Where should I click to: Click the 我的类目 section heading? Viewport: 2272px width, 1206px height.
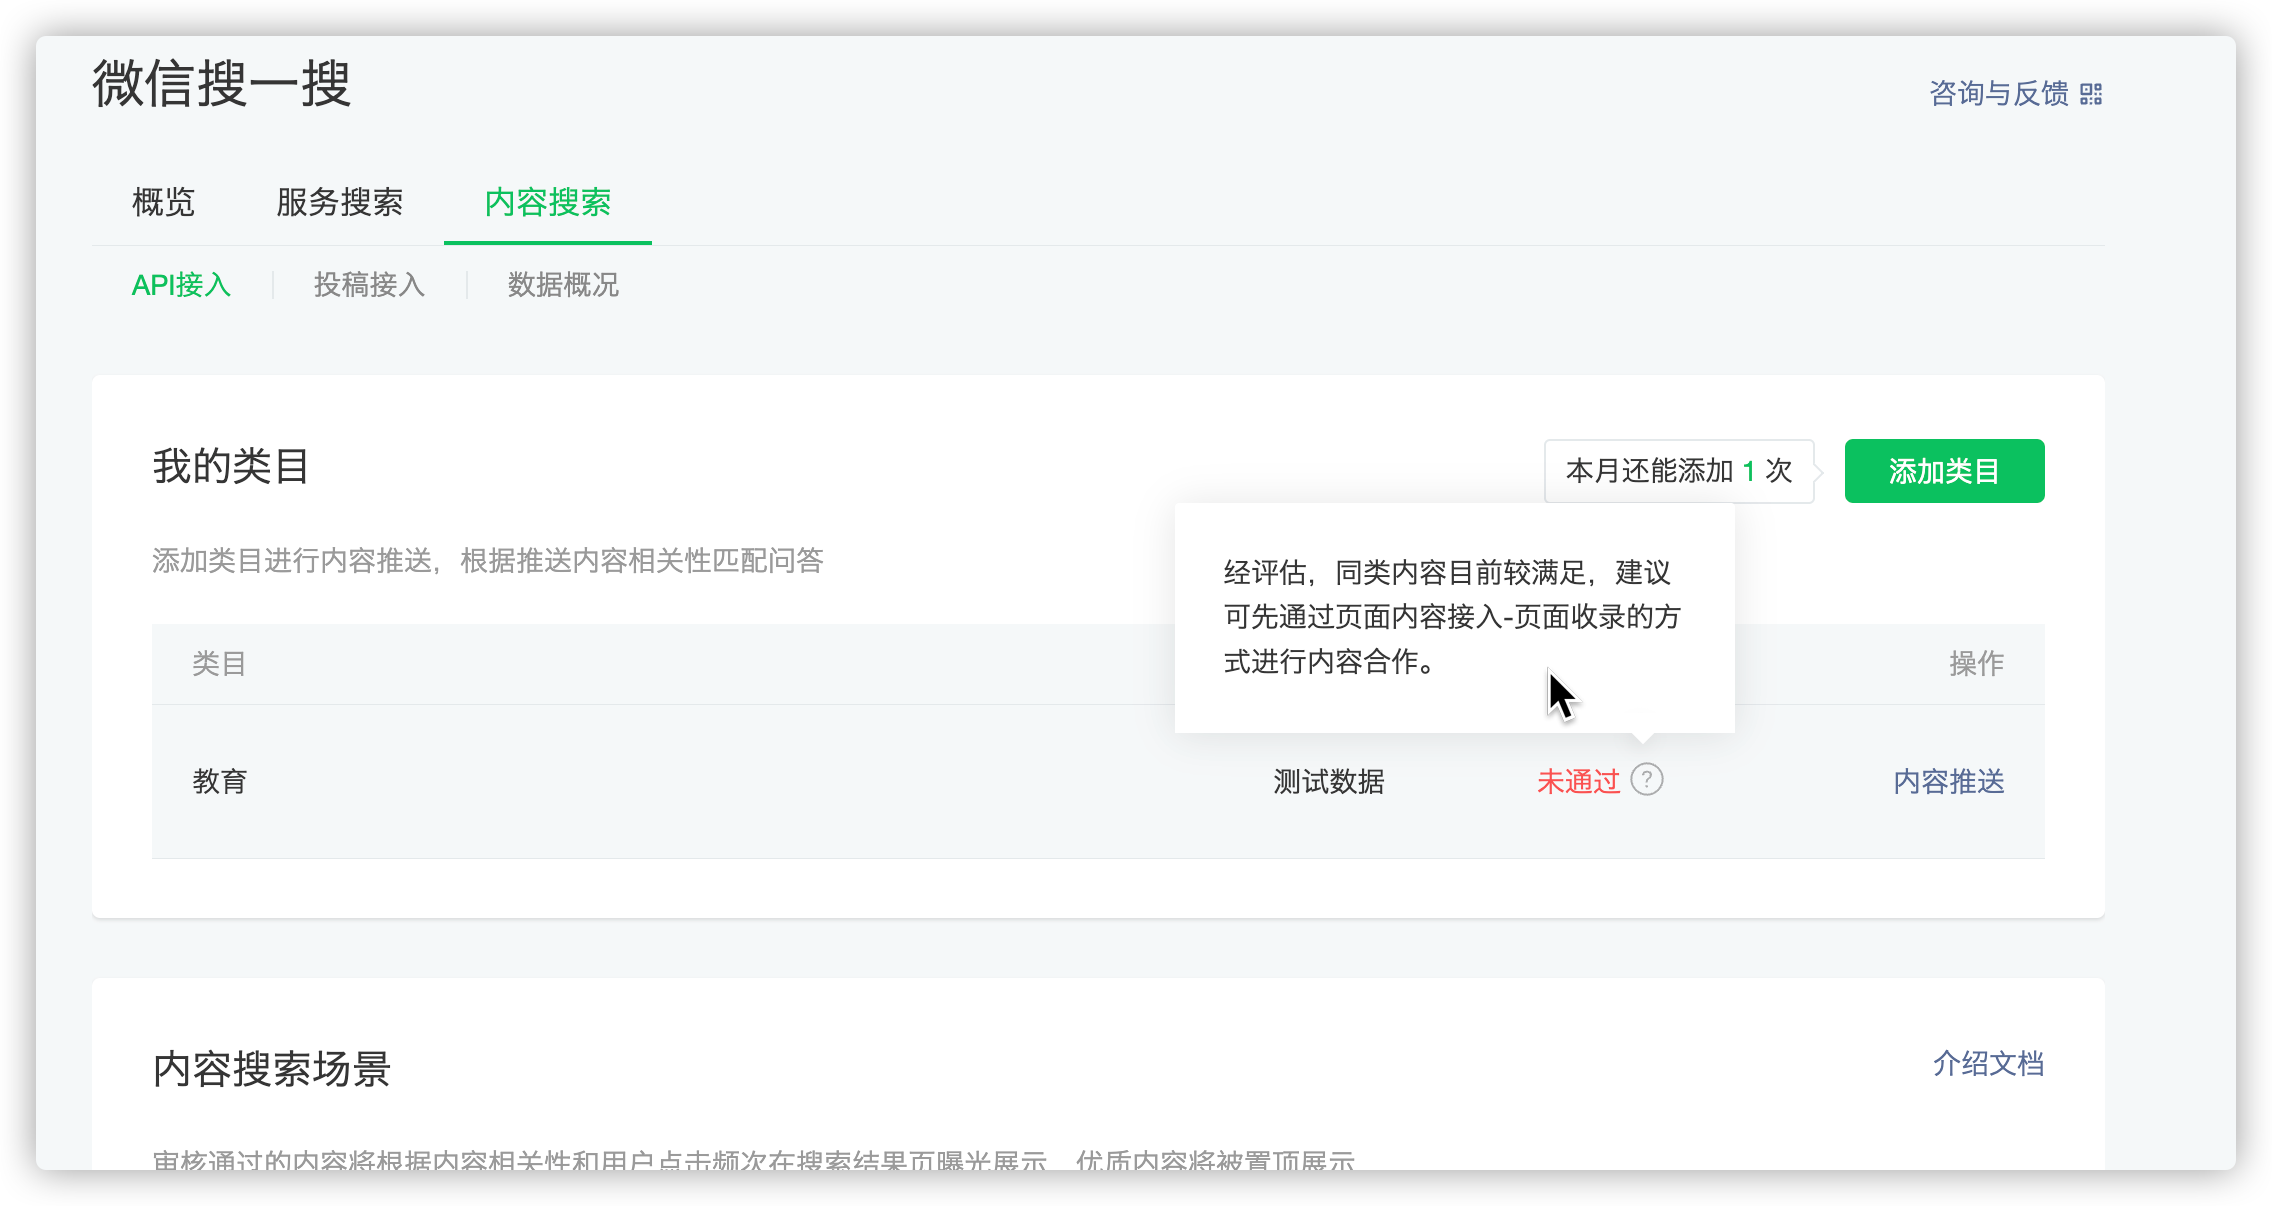coord(231,466)
